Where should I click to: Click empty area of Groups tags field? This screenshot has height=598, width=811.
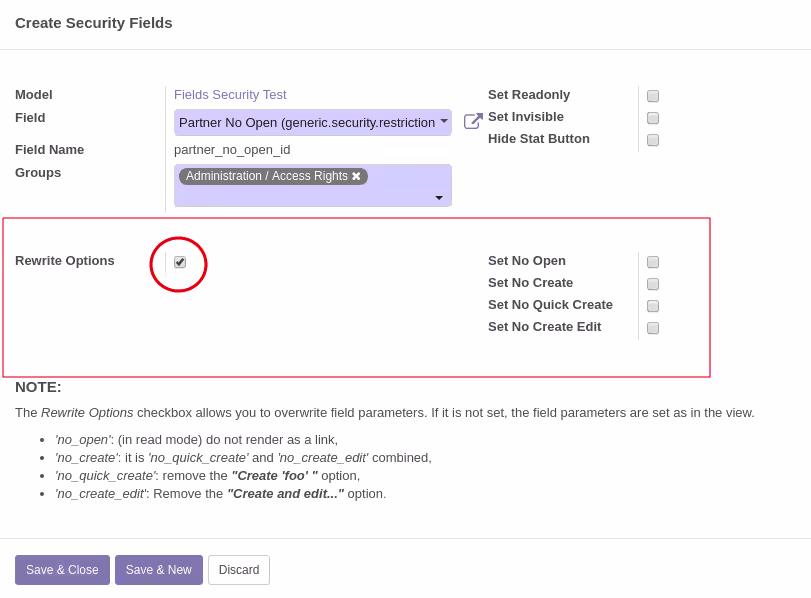pos(305,196)
